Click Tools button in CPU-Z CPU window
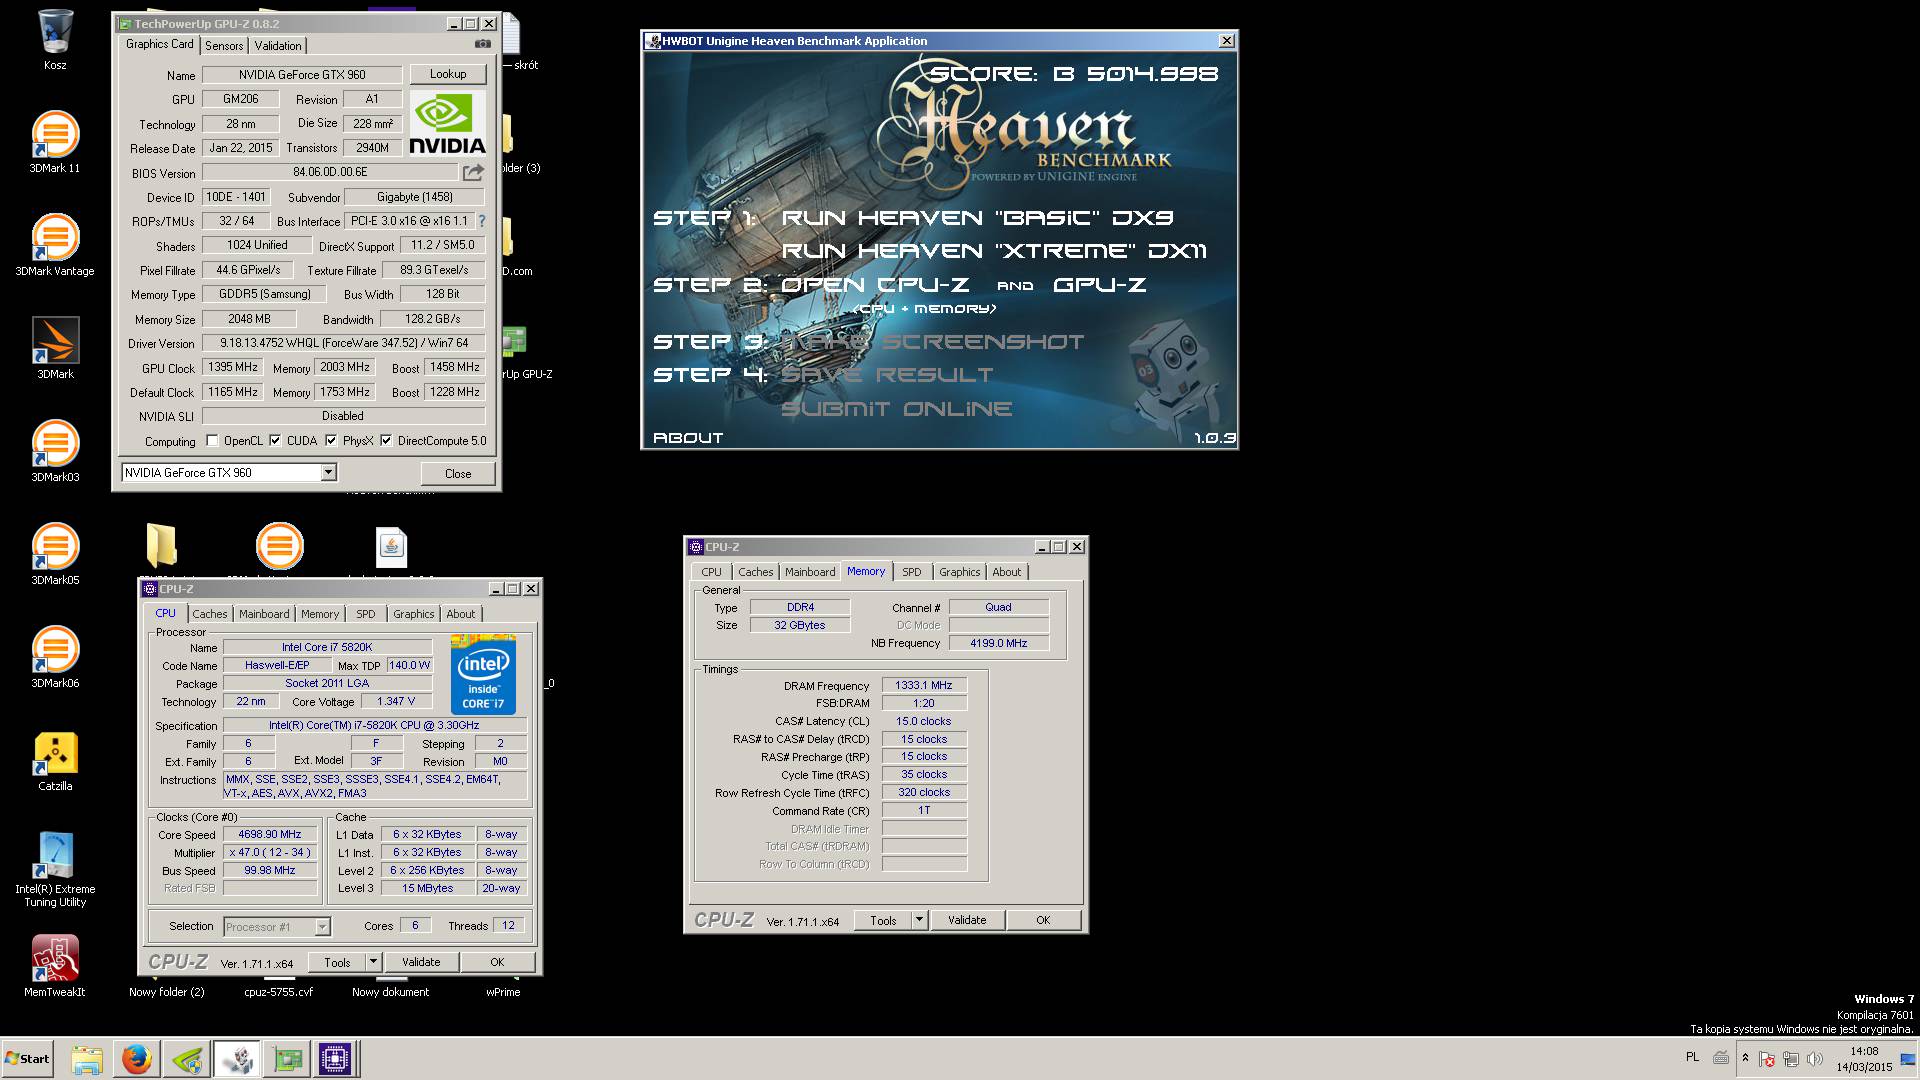The width and height of the screenshot is (1920, 1080). (337, 962)
